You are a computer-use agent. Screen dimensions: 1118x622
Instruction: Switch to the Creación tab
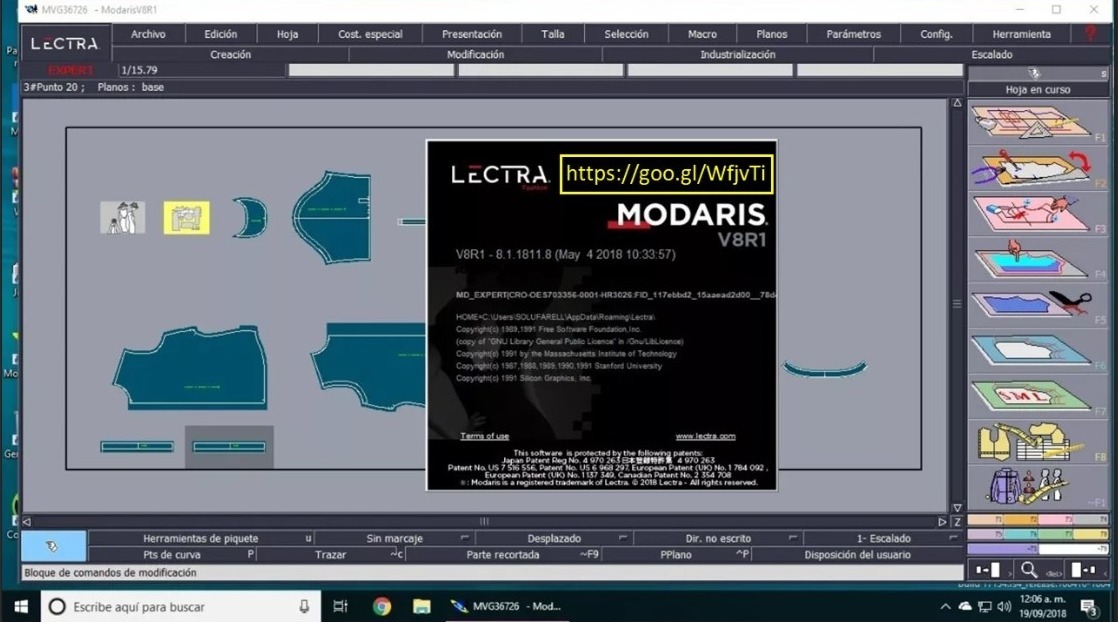(230, 54)
